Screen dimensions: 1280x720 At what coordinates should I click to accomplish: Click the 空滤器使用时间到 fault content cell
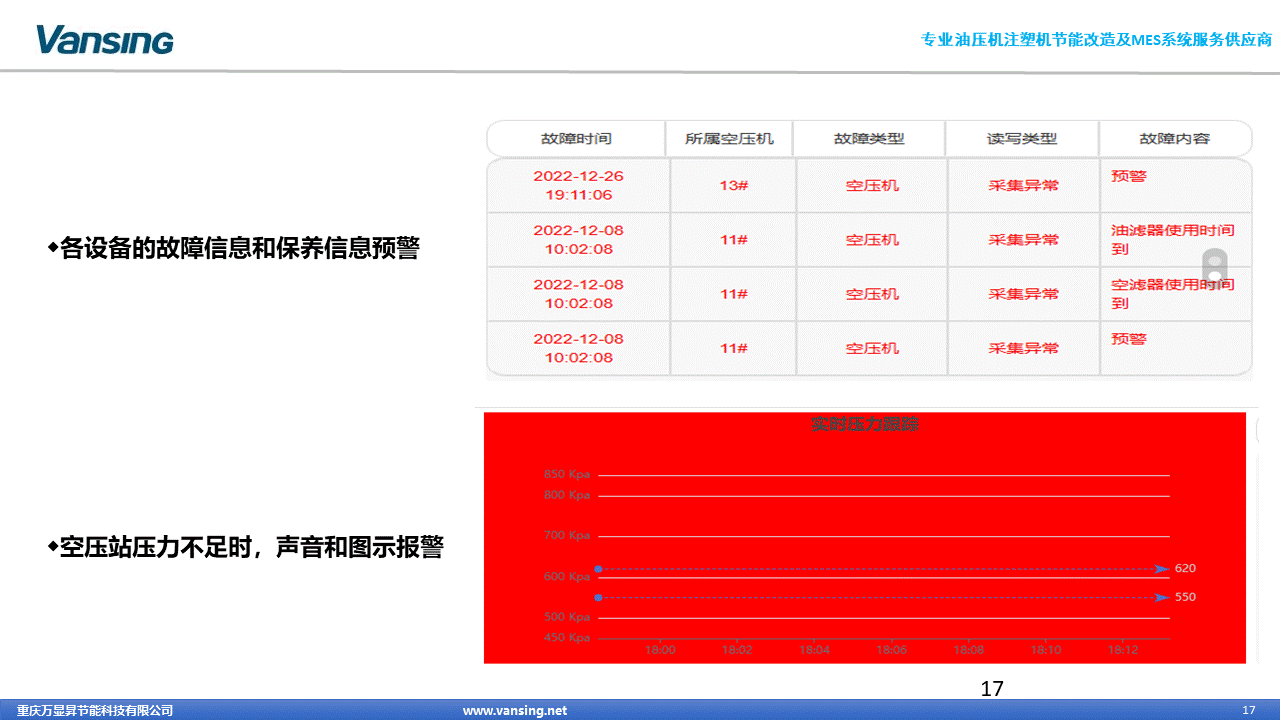(x=1172, y=293)
